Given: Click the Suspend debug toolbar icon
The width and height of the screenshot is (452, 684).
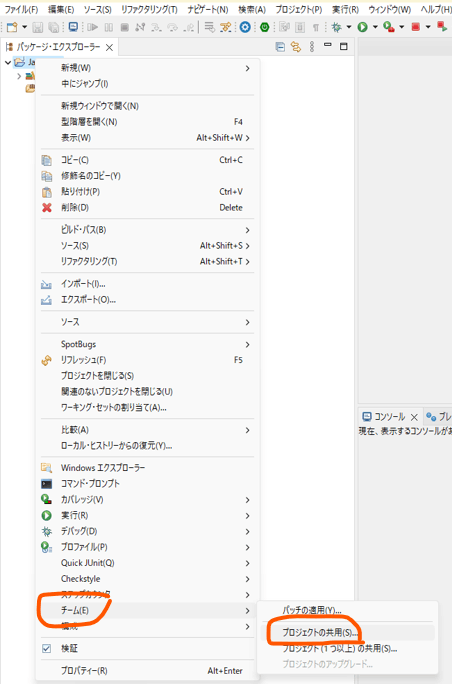Looking at the screenshot, I should point(109,27).
